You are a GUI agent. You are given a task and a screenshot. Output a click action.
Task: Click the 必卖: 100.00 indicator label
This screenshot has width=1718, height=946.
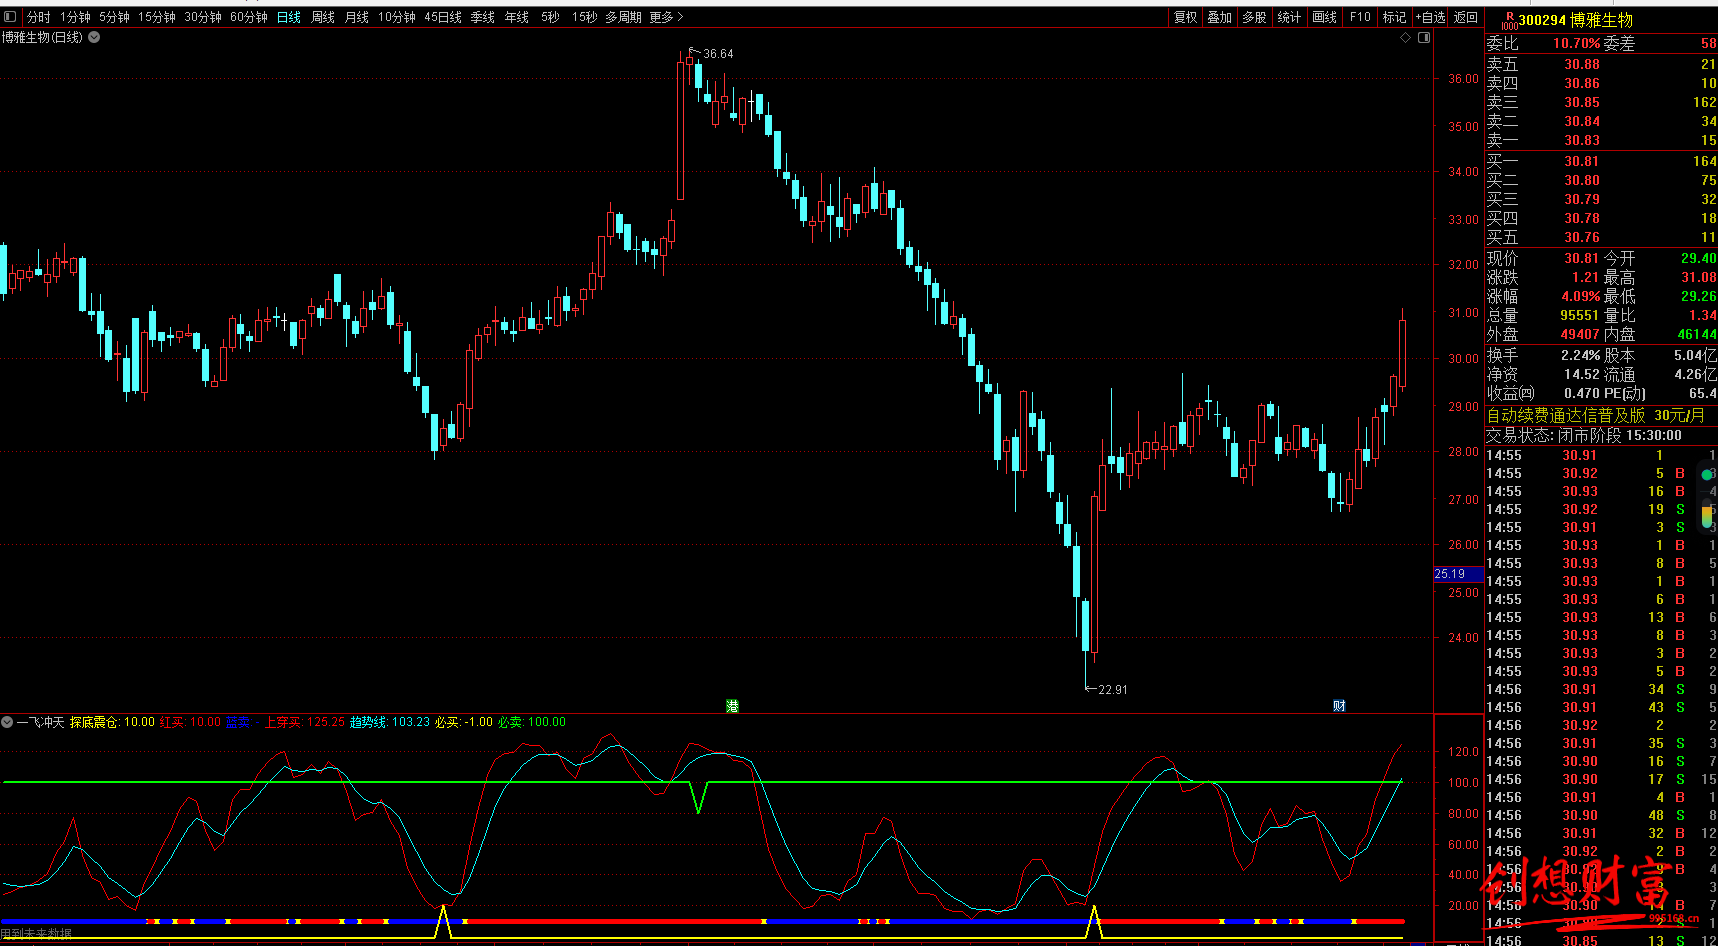click(x=532, y=722)
